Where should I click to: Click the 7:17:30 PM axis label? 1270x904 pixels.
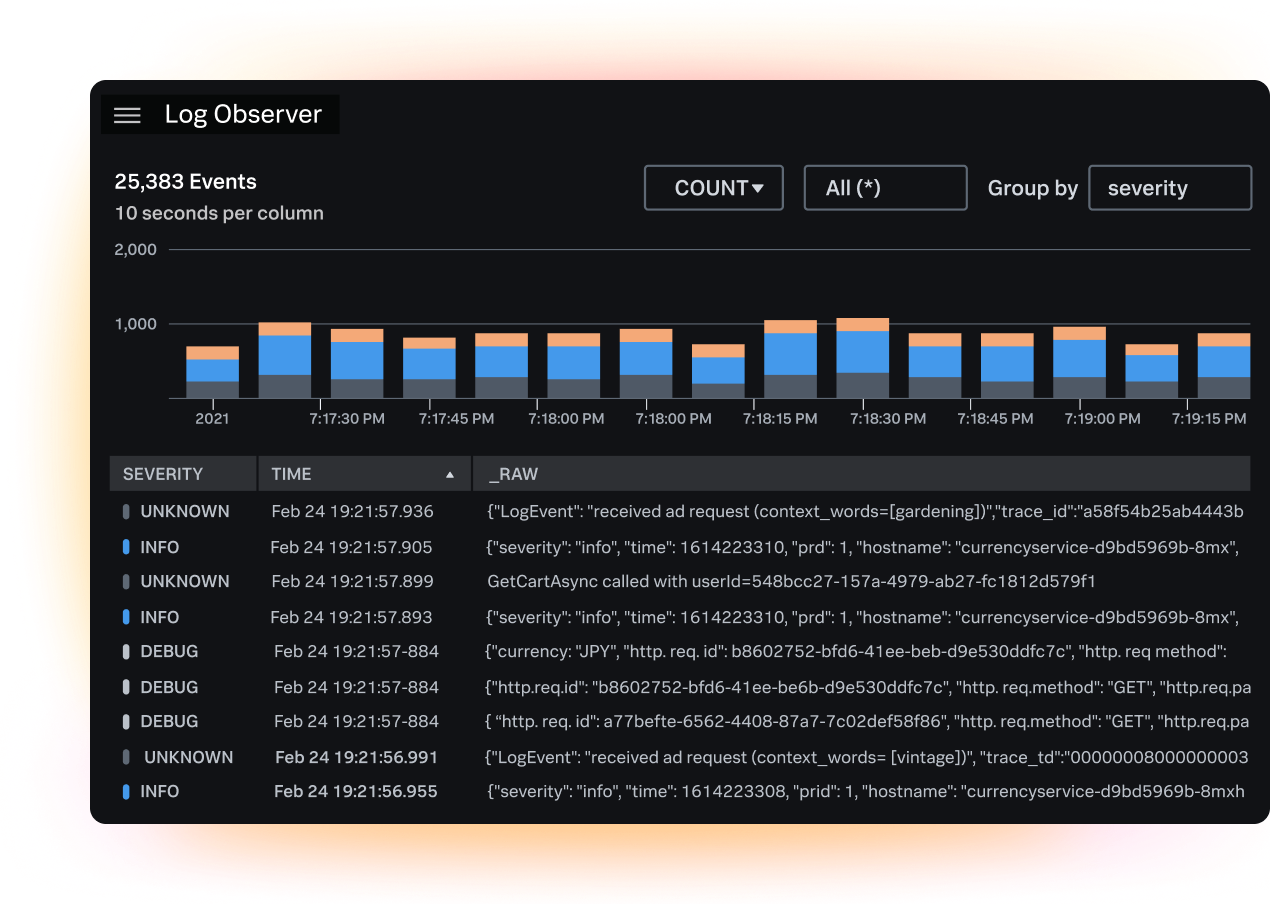coord(347,419)
